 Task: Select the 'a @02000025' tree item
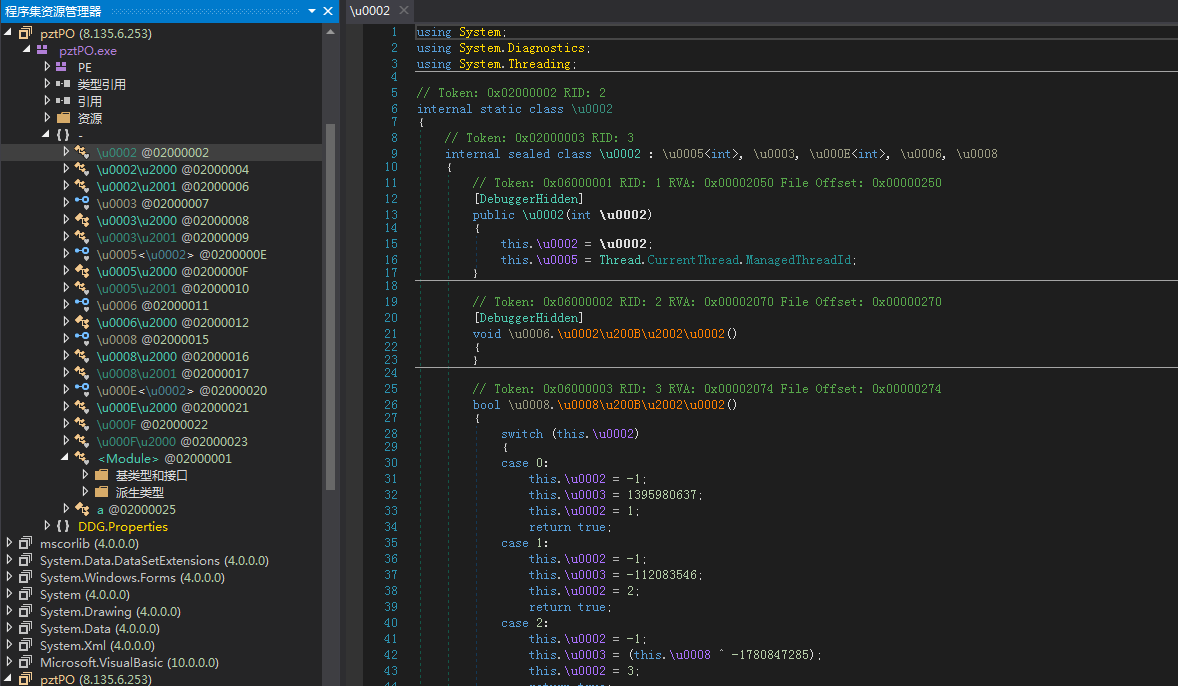pyautogui.click(x=136, y=509)
